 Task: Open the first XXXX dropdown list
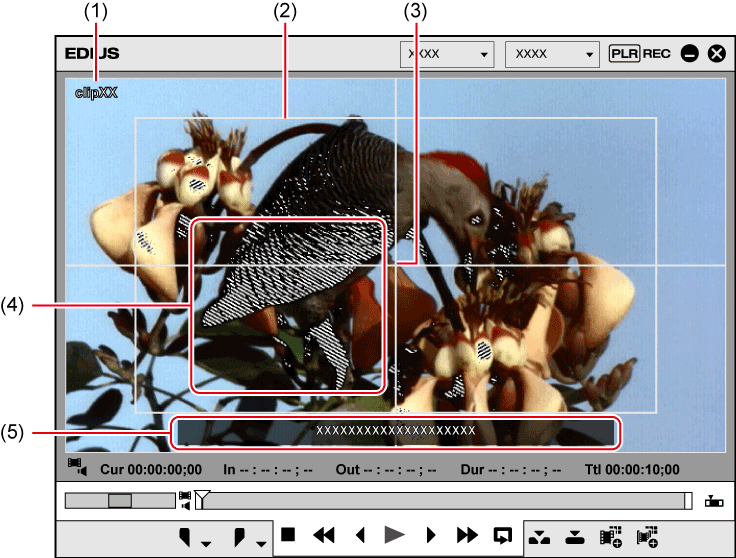[x=447, y=53]
